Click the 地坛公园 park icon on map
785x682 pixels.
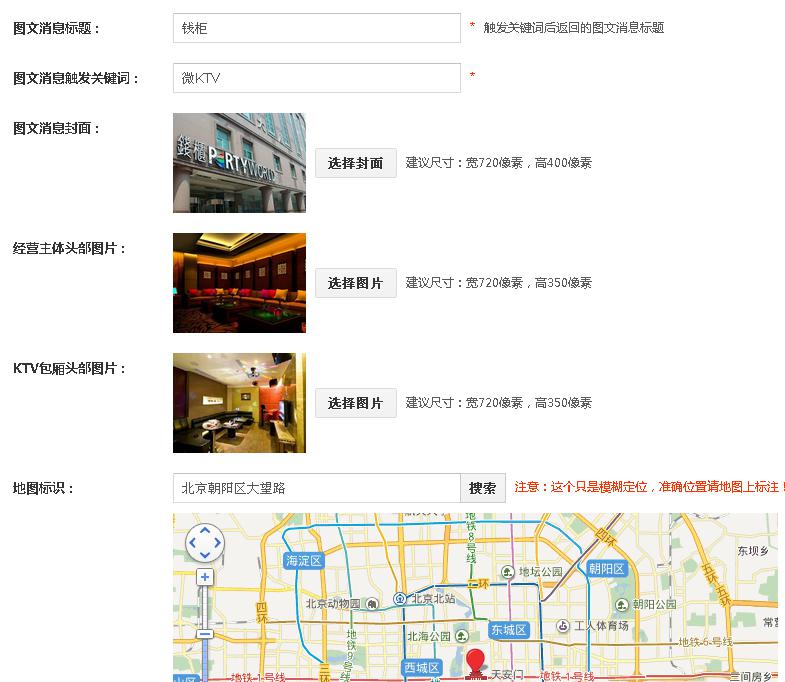(508, 573)
